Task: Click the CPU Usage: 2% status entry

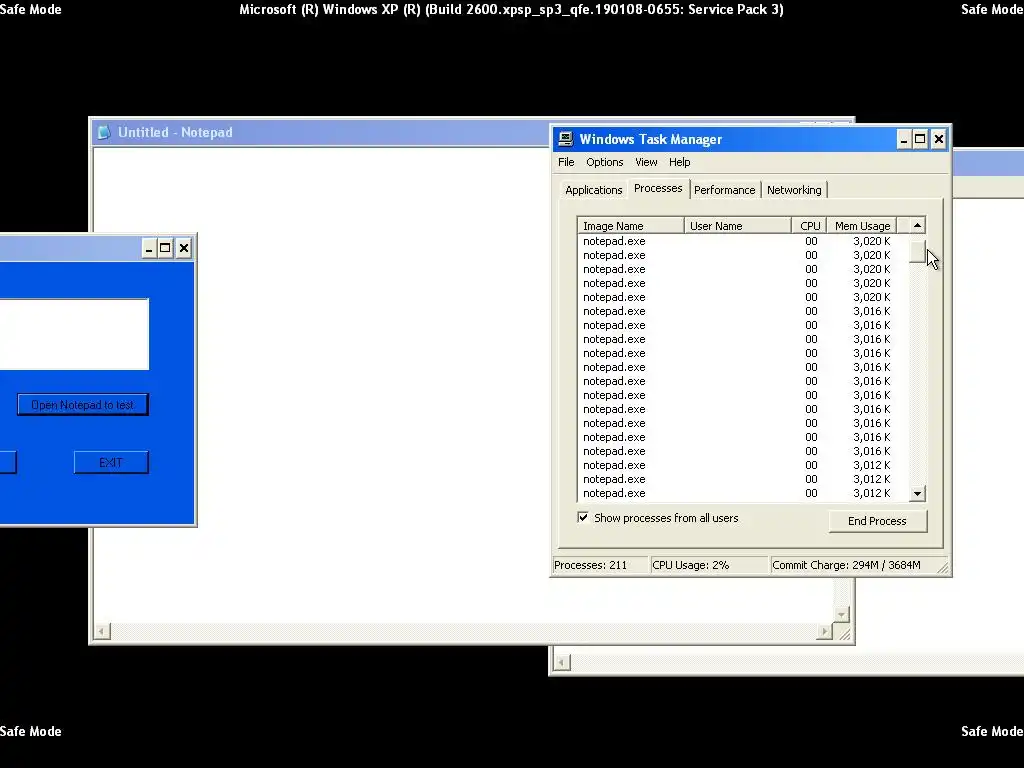Action: coord(709,565)
